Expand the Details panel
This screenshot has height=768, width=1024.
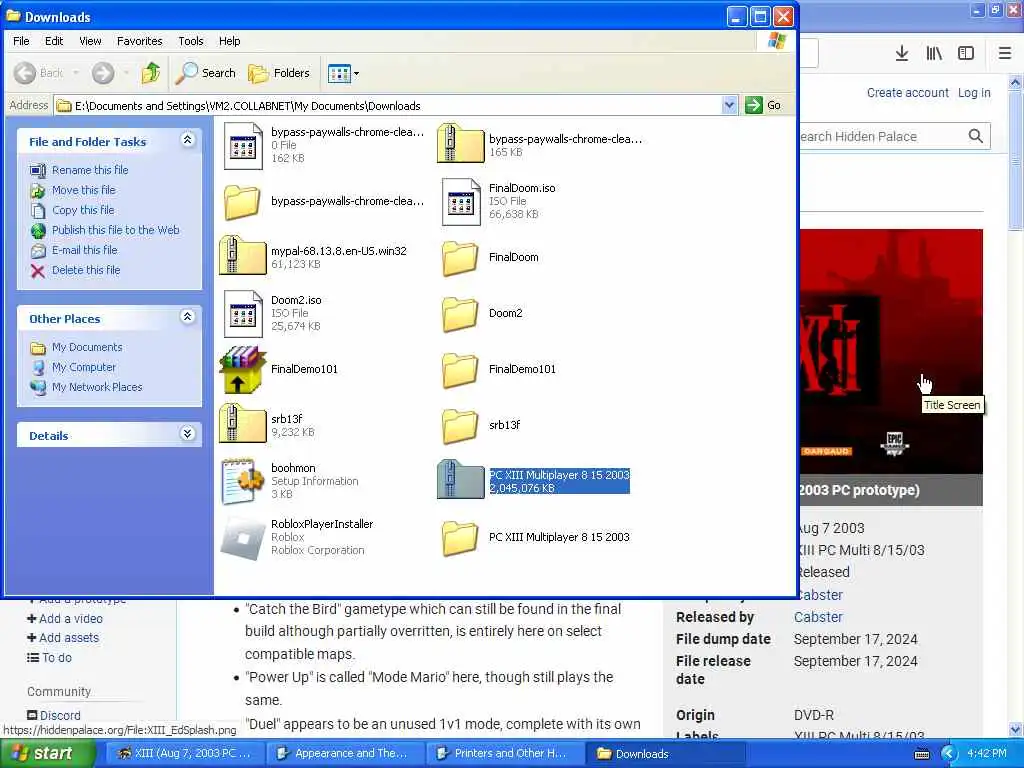(x=187, y=434)
